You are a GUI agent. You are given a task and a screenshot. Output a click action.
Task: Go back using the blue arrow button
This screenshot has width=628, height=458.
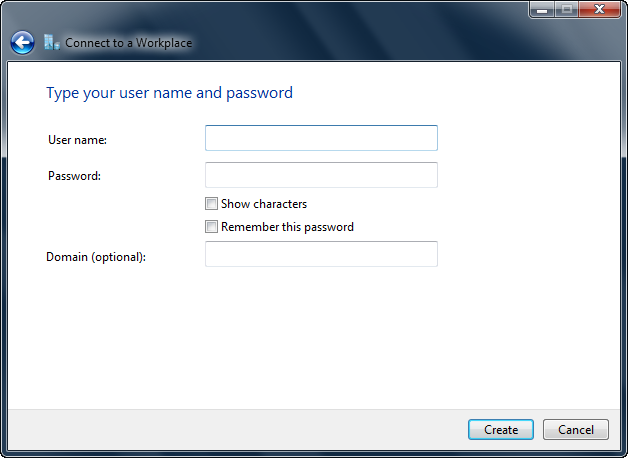[x=22, y=43]
